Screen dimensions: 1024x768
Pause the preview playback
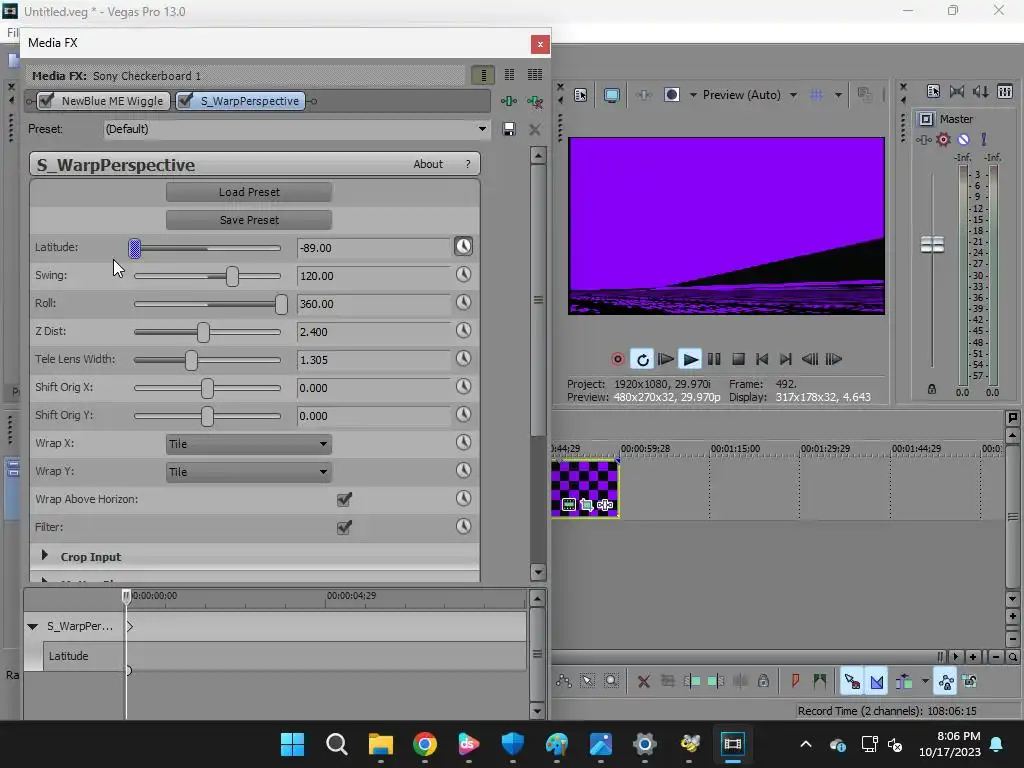[714, 359]
